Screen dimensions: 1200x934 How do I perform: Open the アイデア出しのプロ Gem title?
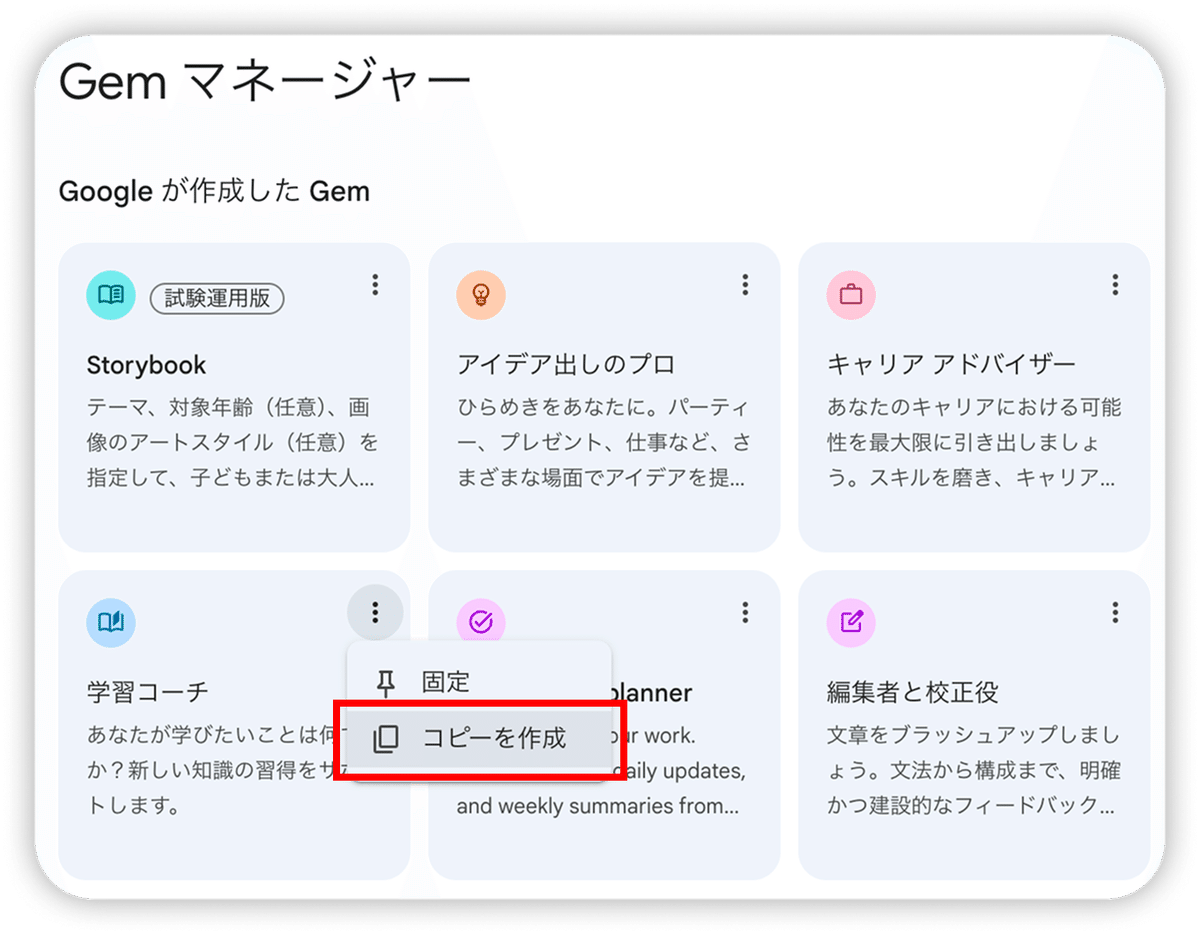(x=566, y=365)
